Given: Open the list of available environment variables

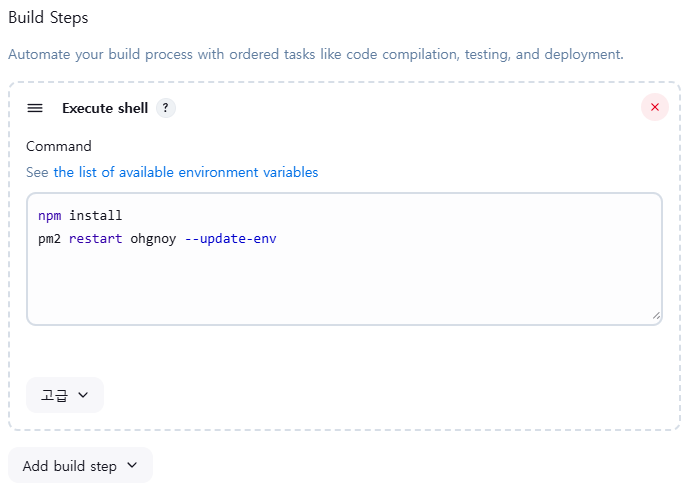Looking at the screenshot, I should (x=185, y=172).
